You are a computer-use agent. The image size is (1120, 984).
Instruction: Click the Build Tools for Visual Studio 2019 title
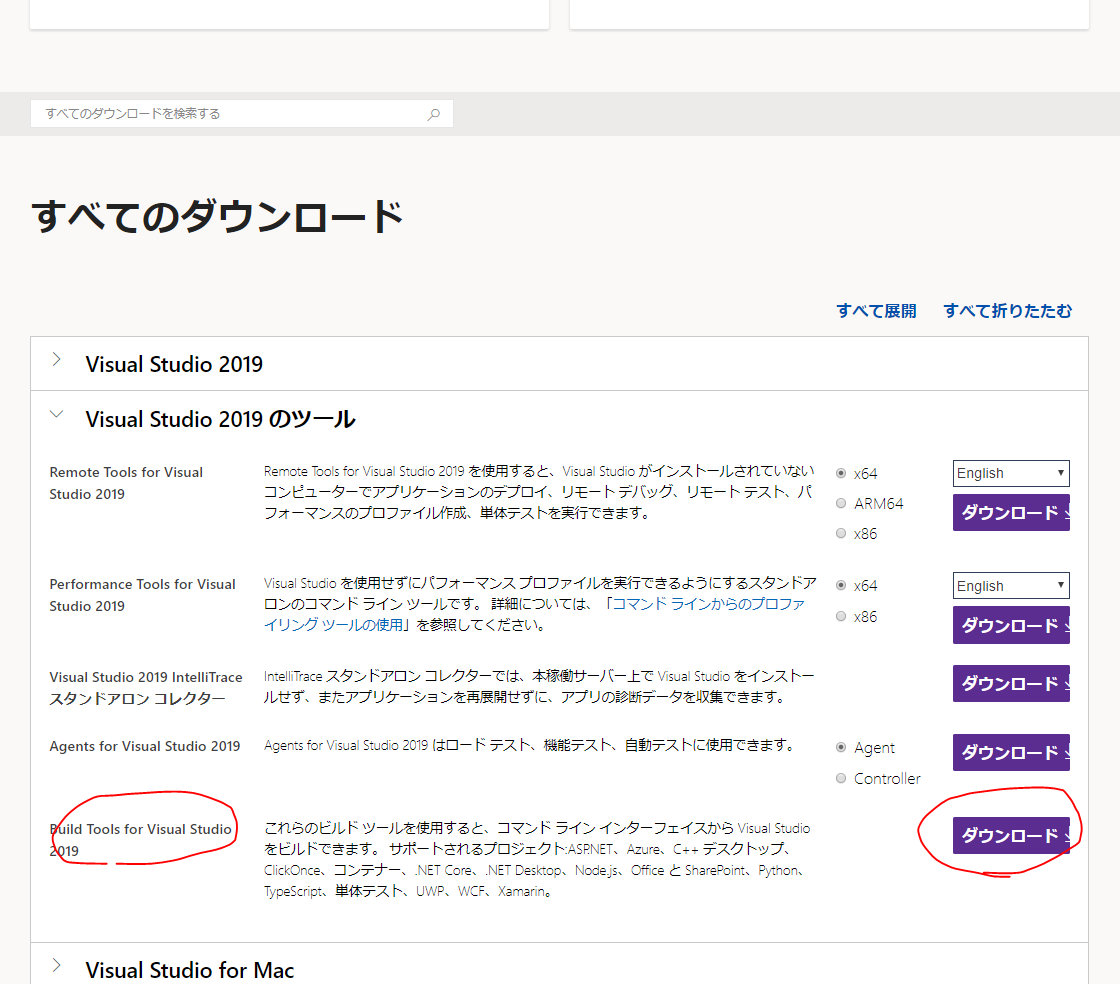pos(141,840)
